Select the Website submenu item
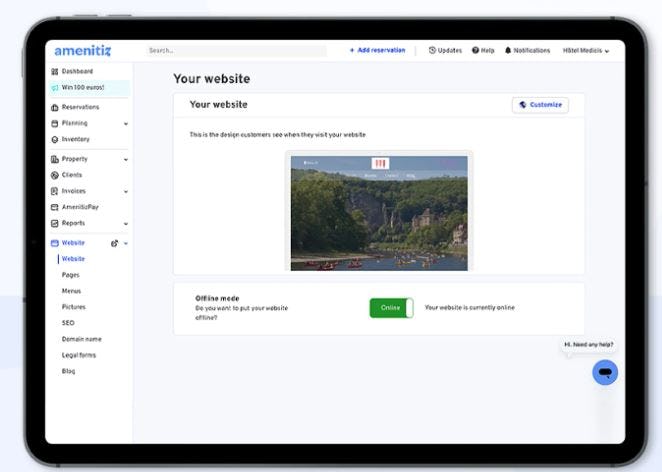 tap(73, 259)
